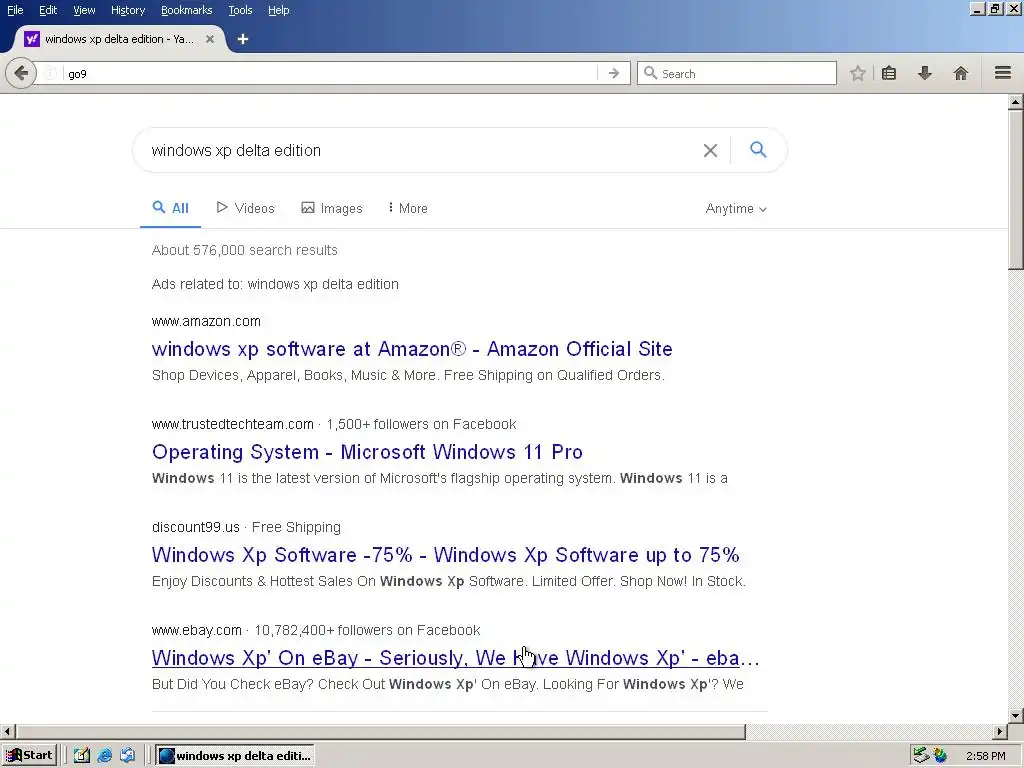
Task: Select the windows xp delta edition tab
Action: point(120,39)
